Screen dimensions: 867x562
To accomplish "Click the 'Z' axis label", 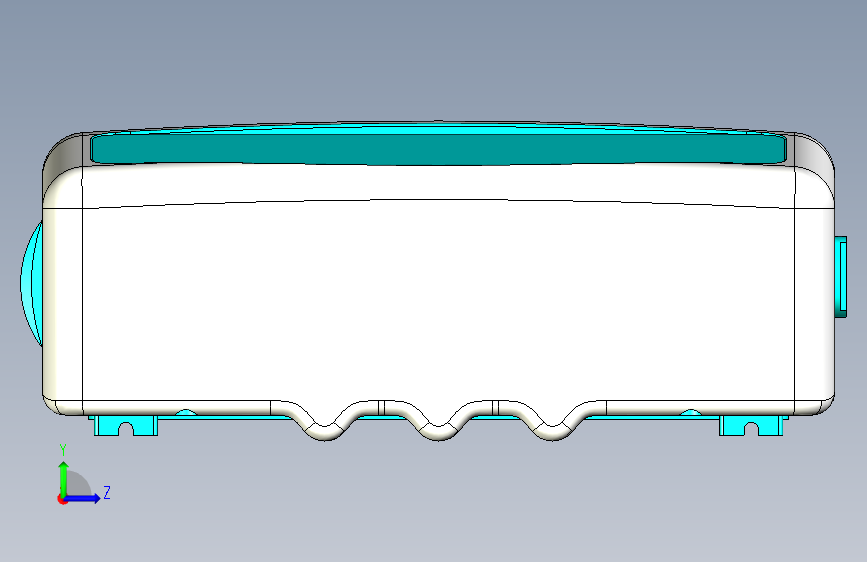I will pyautogui.click(x=107, y=492).
